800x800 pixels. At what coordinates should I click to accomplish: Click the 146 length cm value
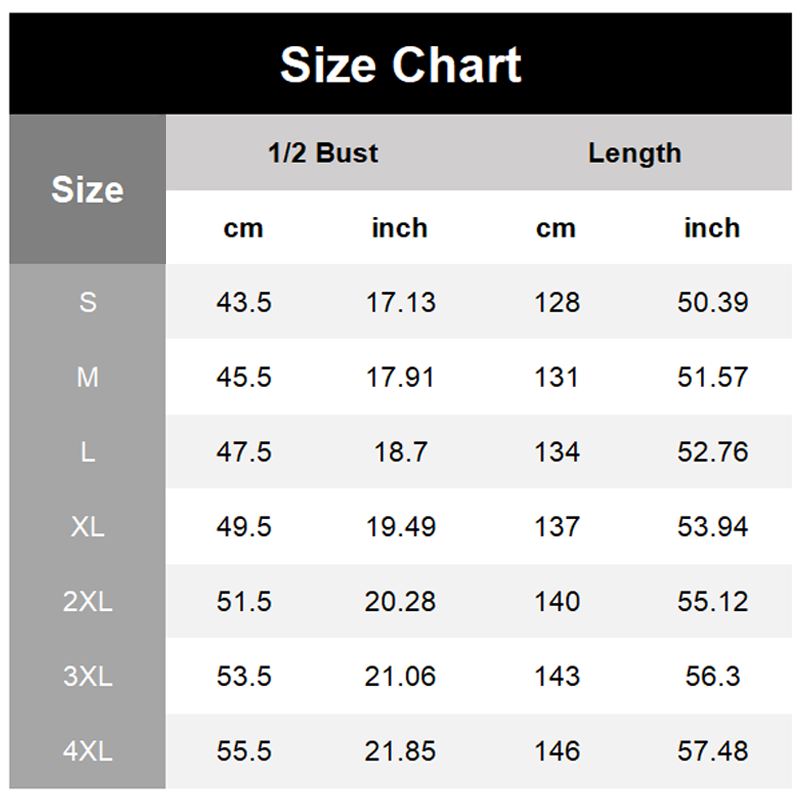click(x=557, y=751)
